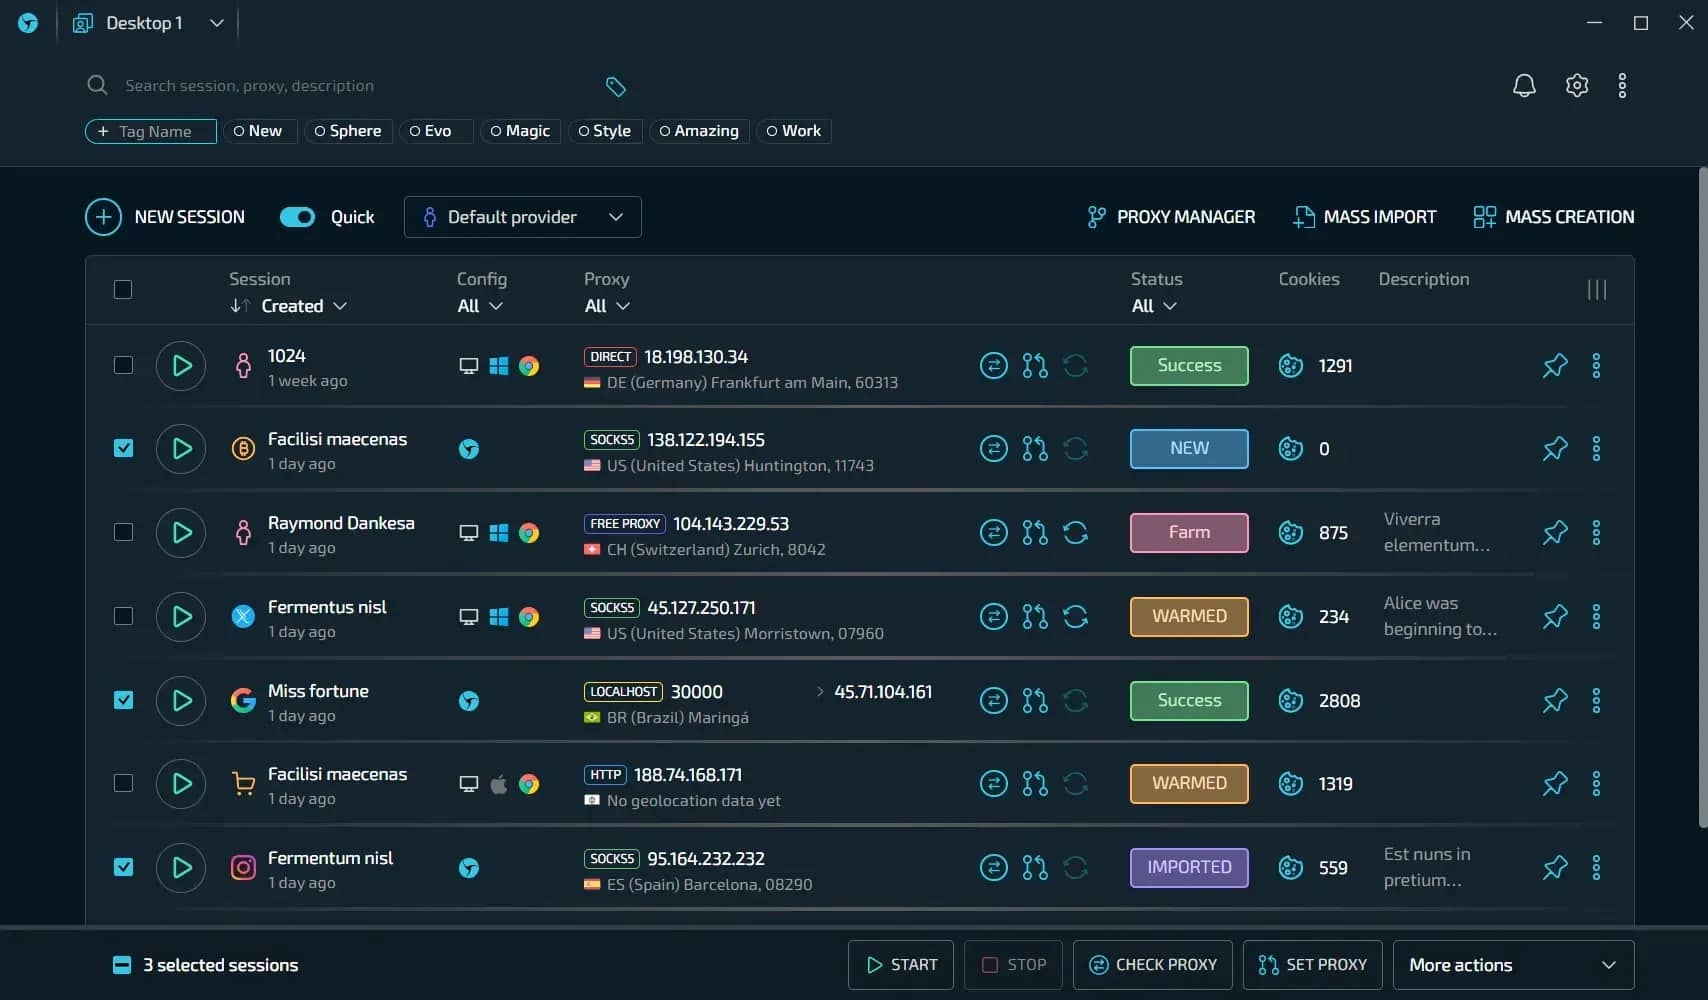
Task: Click the column settings icon
Action: [x=1597, y=290]
